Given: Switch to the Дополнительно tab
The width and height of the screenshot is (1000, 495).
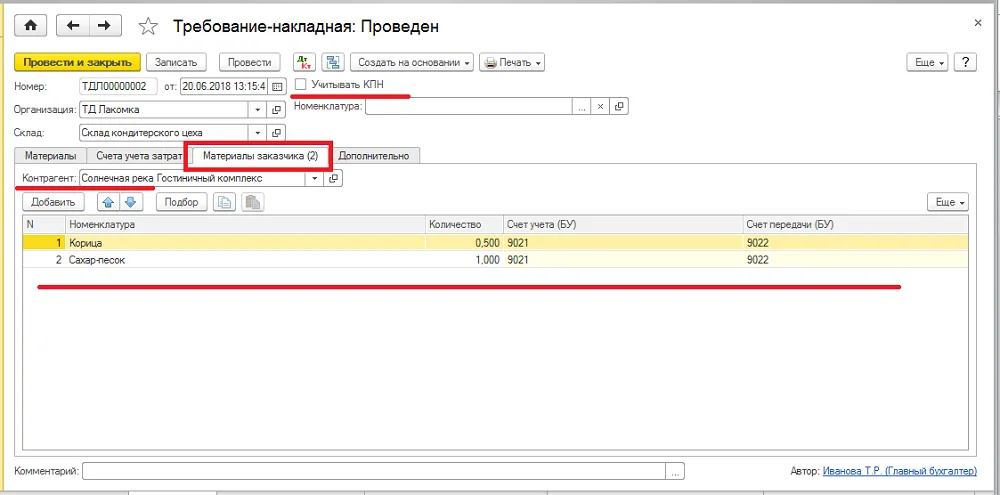Looking at the screenshot, I should pyautogui.click(x=374, y=156).
